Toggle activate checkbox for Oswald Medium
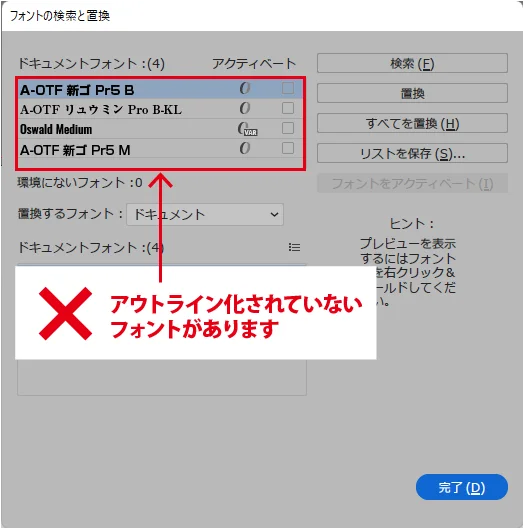The image size is (523, 528). coord(288,128)
